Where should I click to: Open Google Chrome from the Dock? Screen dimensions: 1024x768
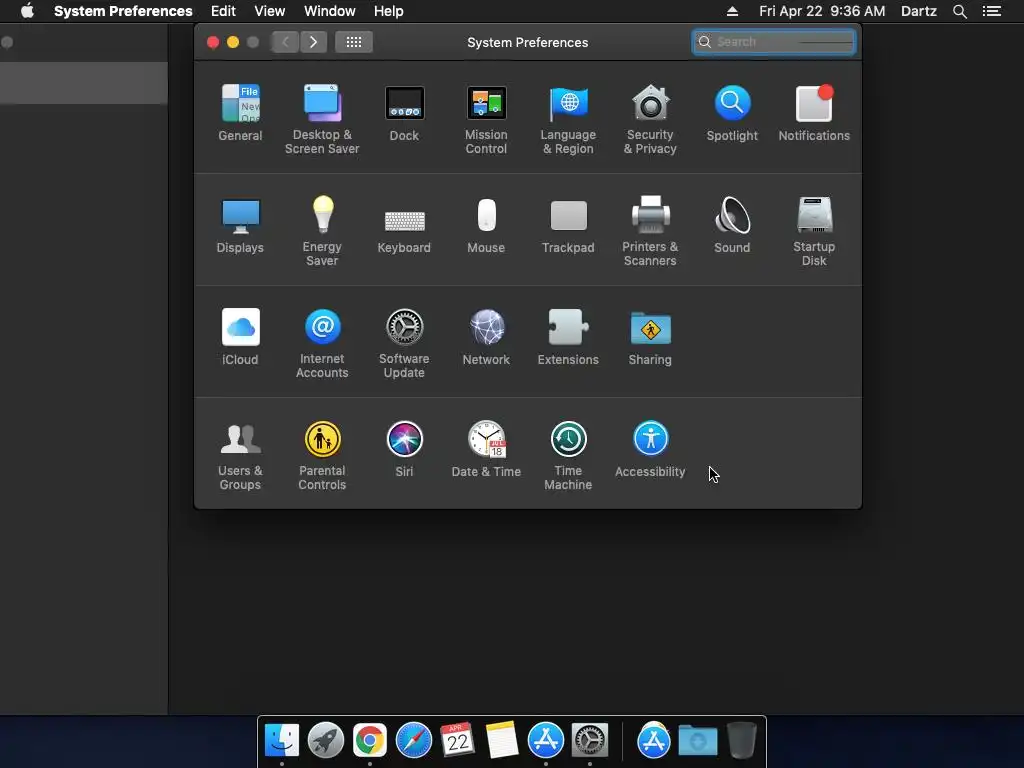coord(370,741)
